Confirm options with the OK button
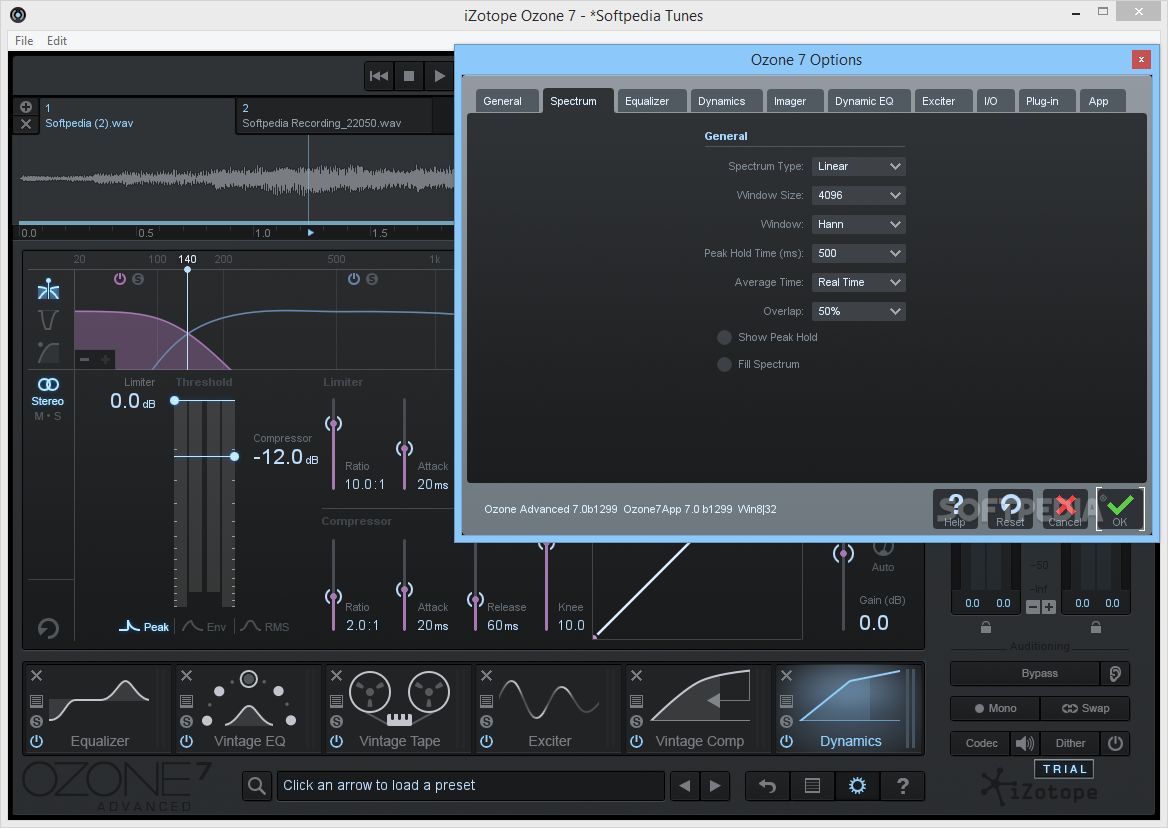The width and height of the screenshot is (1168, 828). pos(1120,509)
